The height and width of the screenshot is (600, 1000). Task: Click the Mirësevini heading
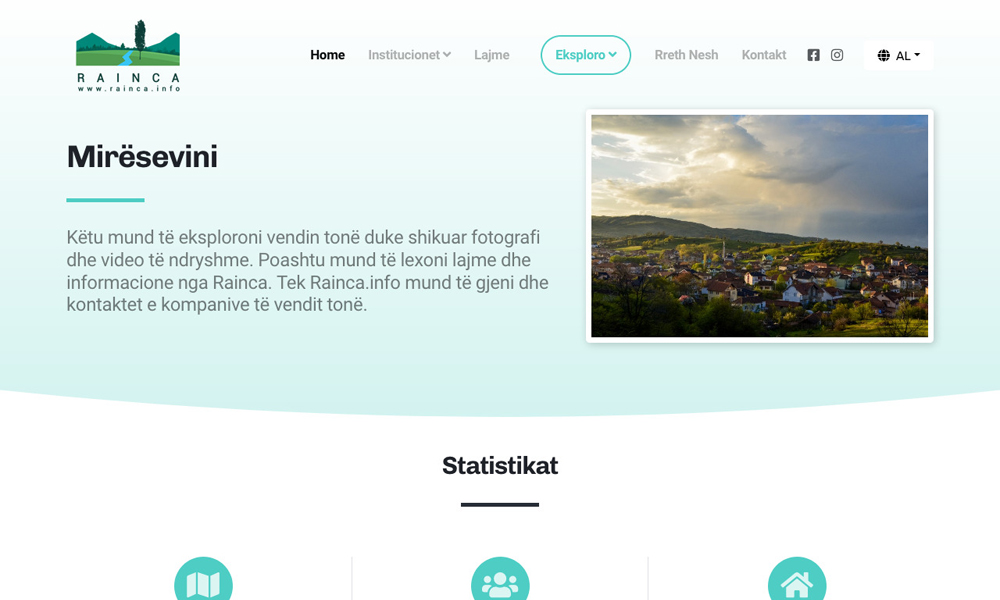pyautogui.click(x=142, y=157)
